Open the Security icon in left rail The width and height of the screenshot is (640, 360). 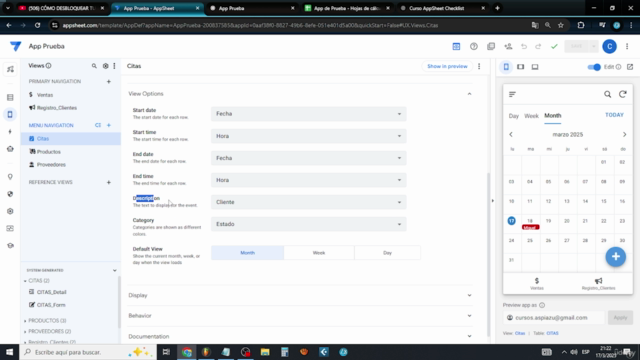(x=10, y=194)
